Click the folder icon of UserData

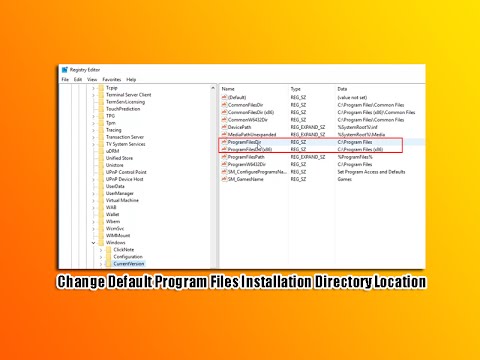[x=101, y=186]
